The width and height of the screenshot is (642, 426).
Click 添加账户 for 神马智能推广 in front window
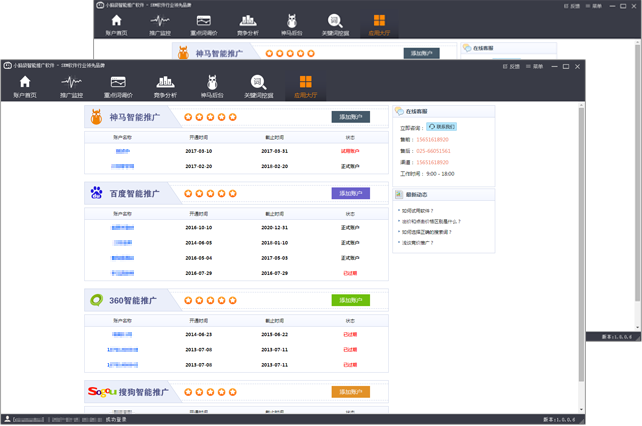tap(350, 117)
